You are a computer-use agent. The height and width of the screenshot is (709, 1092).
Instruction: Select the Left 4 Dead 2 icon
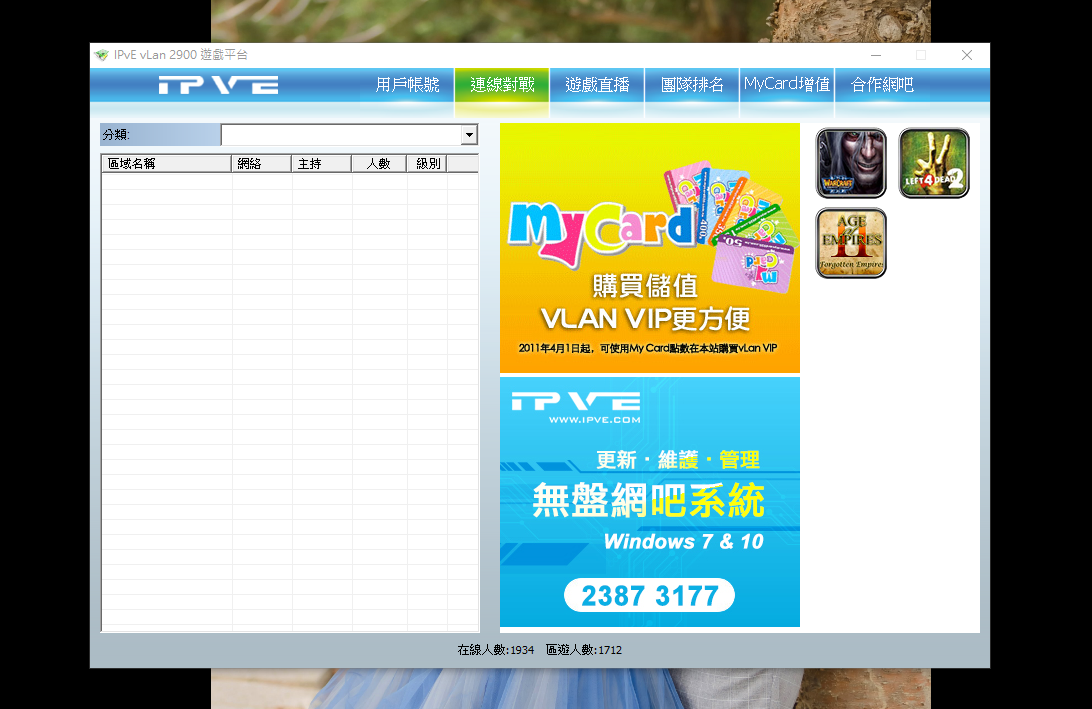[x=934, y=163]
